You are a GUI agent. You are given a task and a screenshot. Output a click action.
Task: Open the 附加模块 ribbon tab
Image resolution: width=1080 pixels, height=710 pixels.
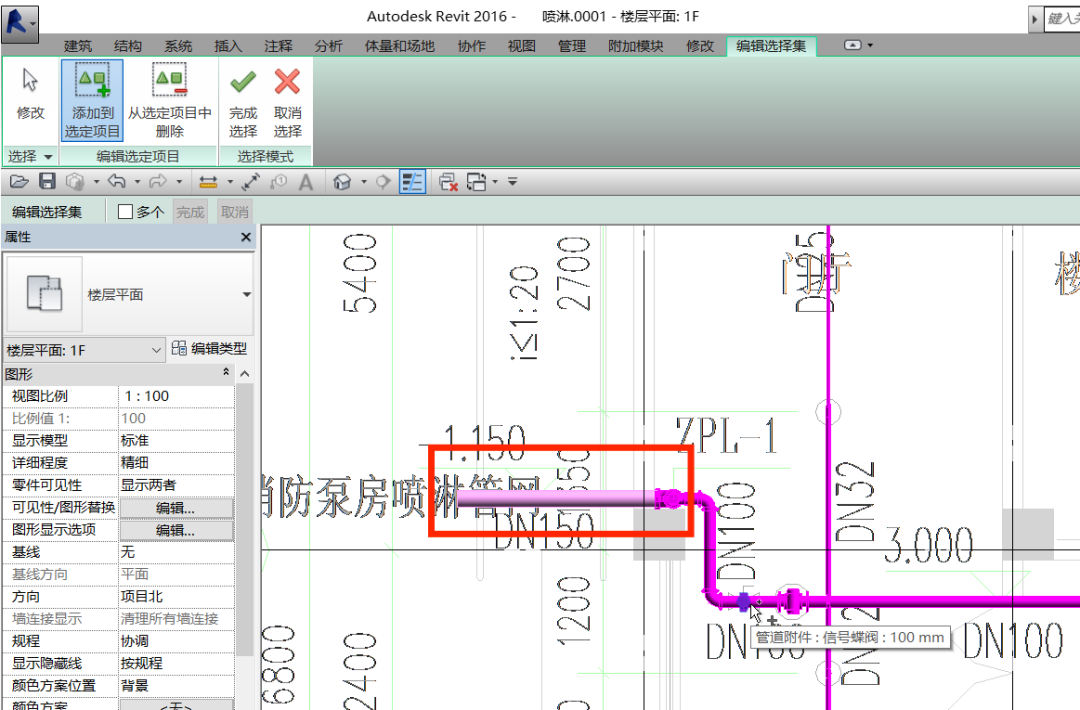(x=636, y=46)
